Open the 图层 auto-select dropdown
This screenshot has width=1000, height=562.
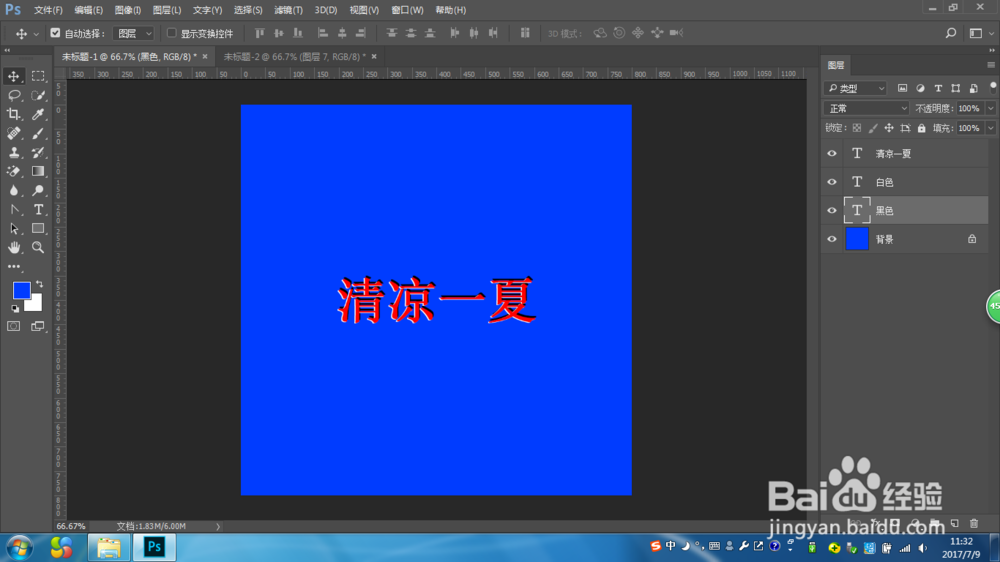pos(133,33)
